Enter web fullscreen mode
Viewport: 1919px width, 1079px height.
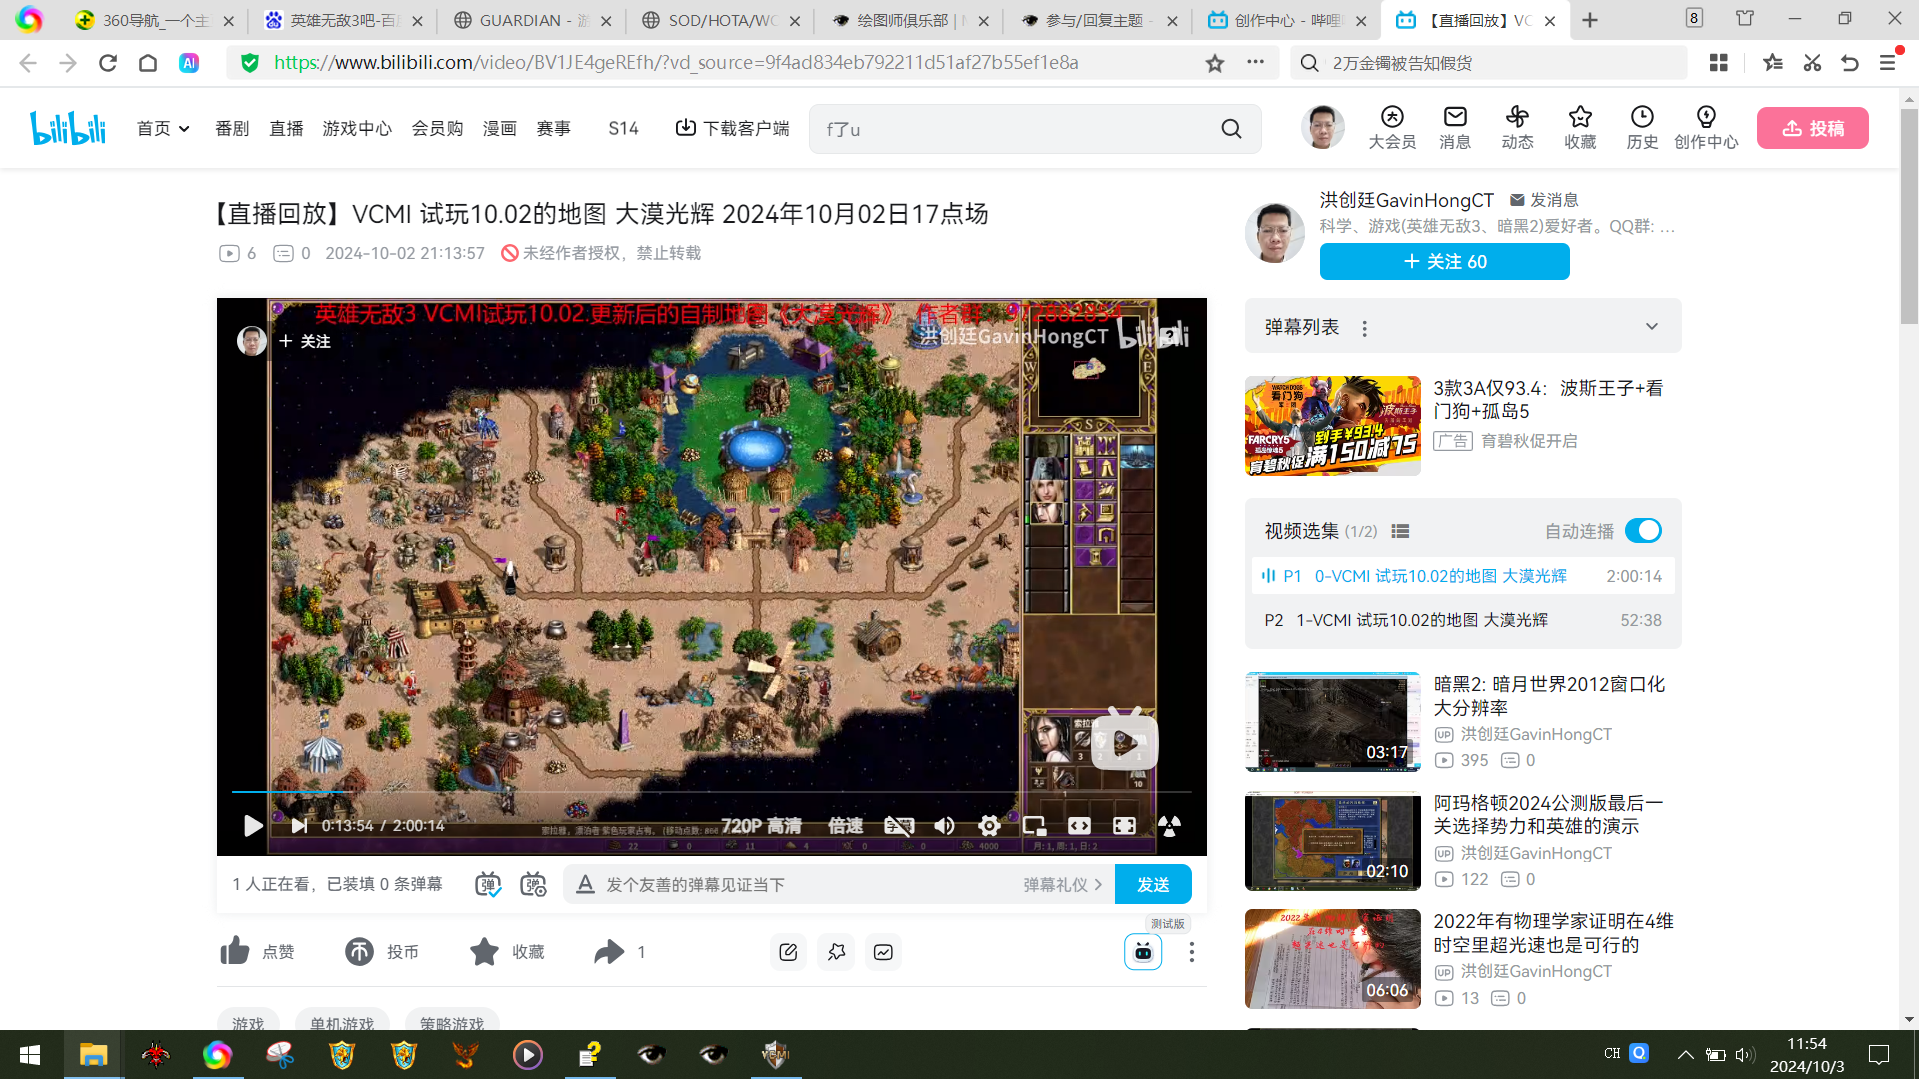[1124, 826]
